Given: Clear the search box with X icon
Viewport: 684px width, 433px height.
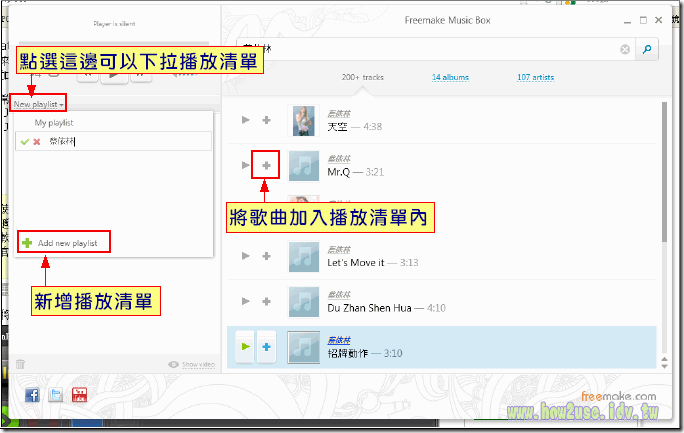Looking at the screenshot, I should point(625,49).
